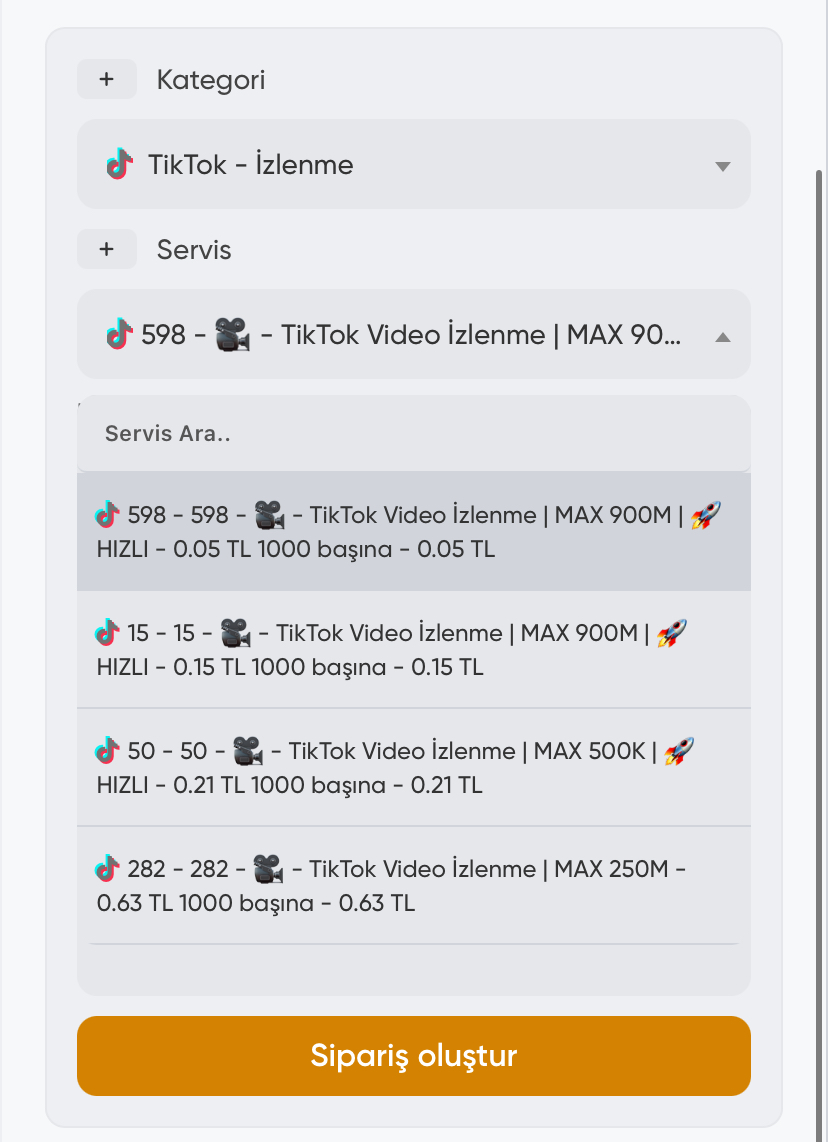The width and height of the screenshot is (828, 1142).
Task: Click the rocket icon on the 598 service option
Action: 705,515
